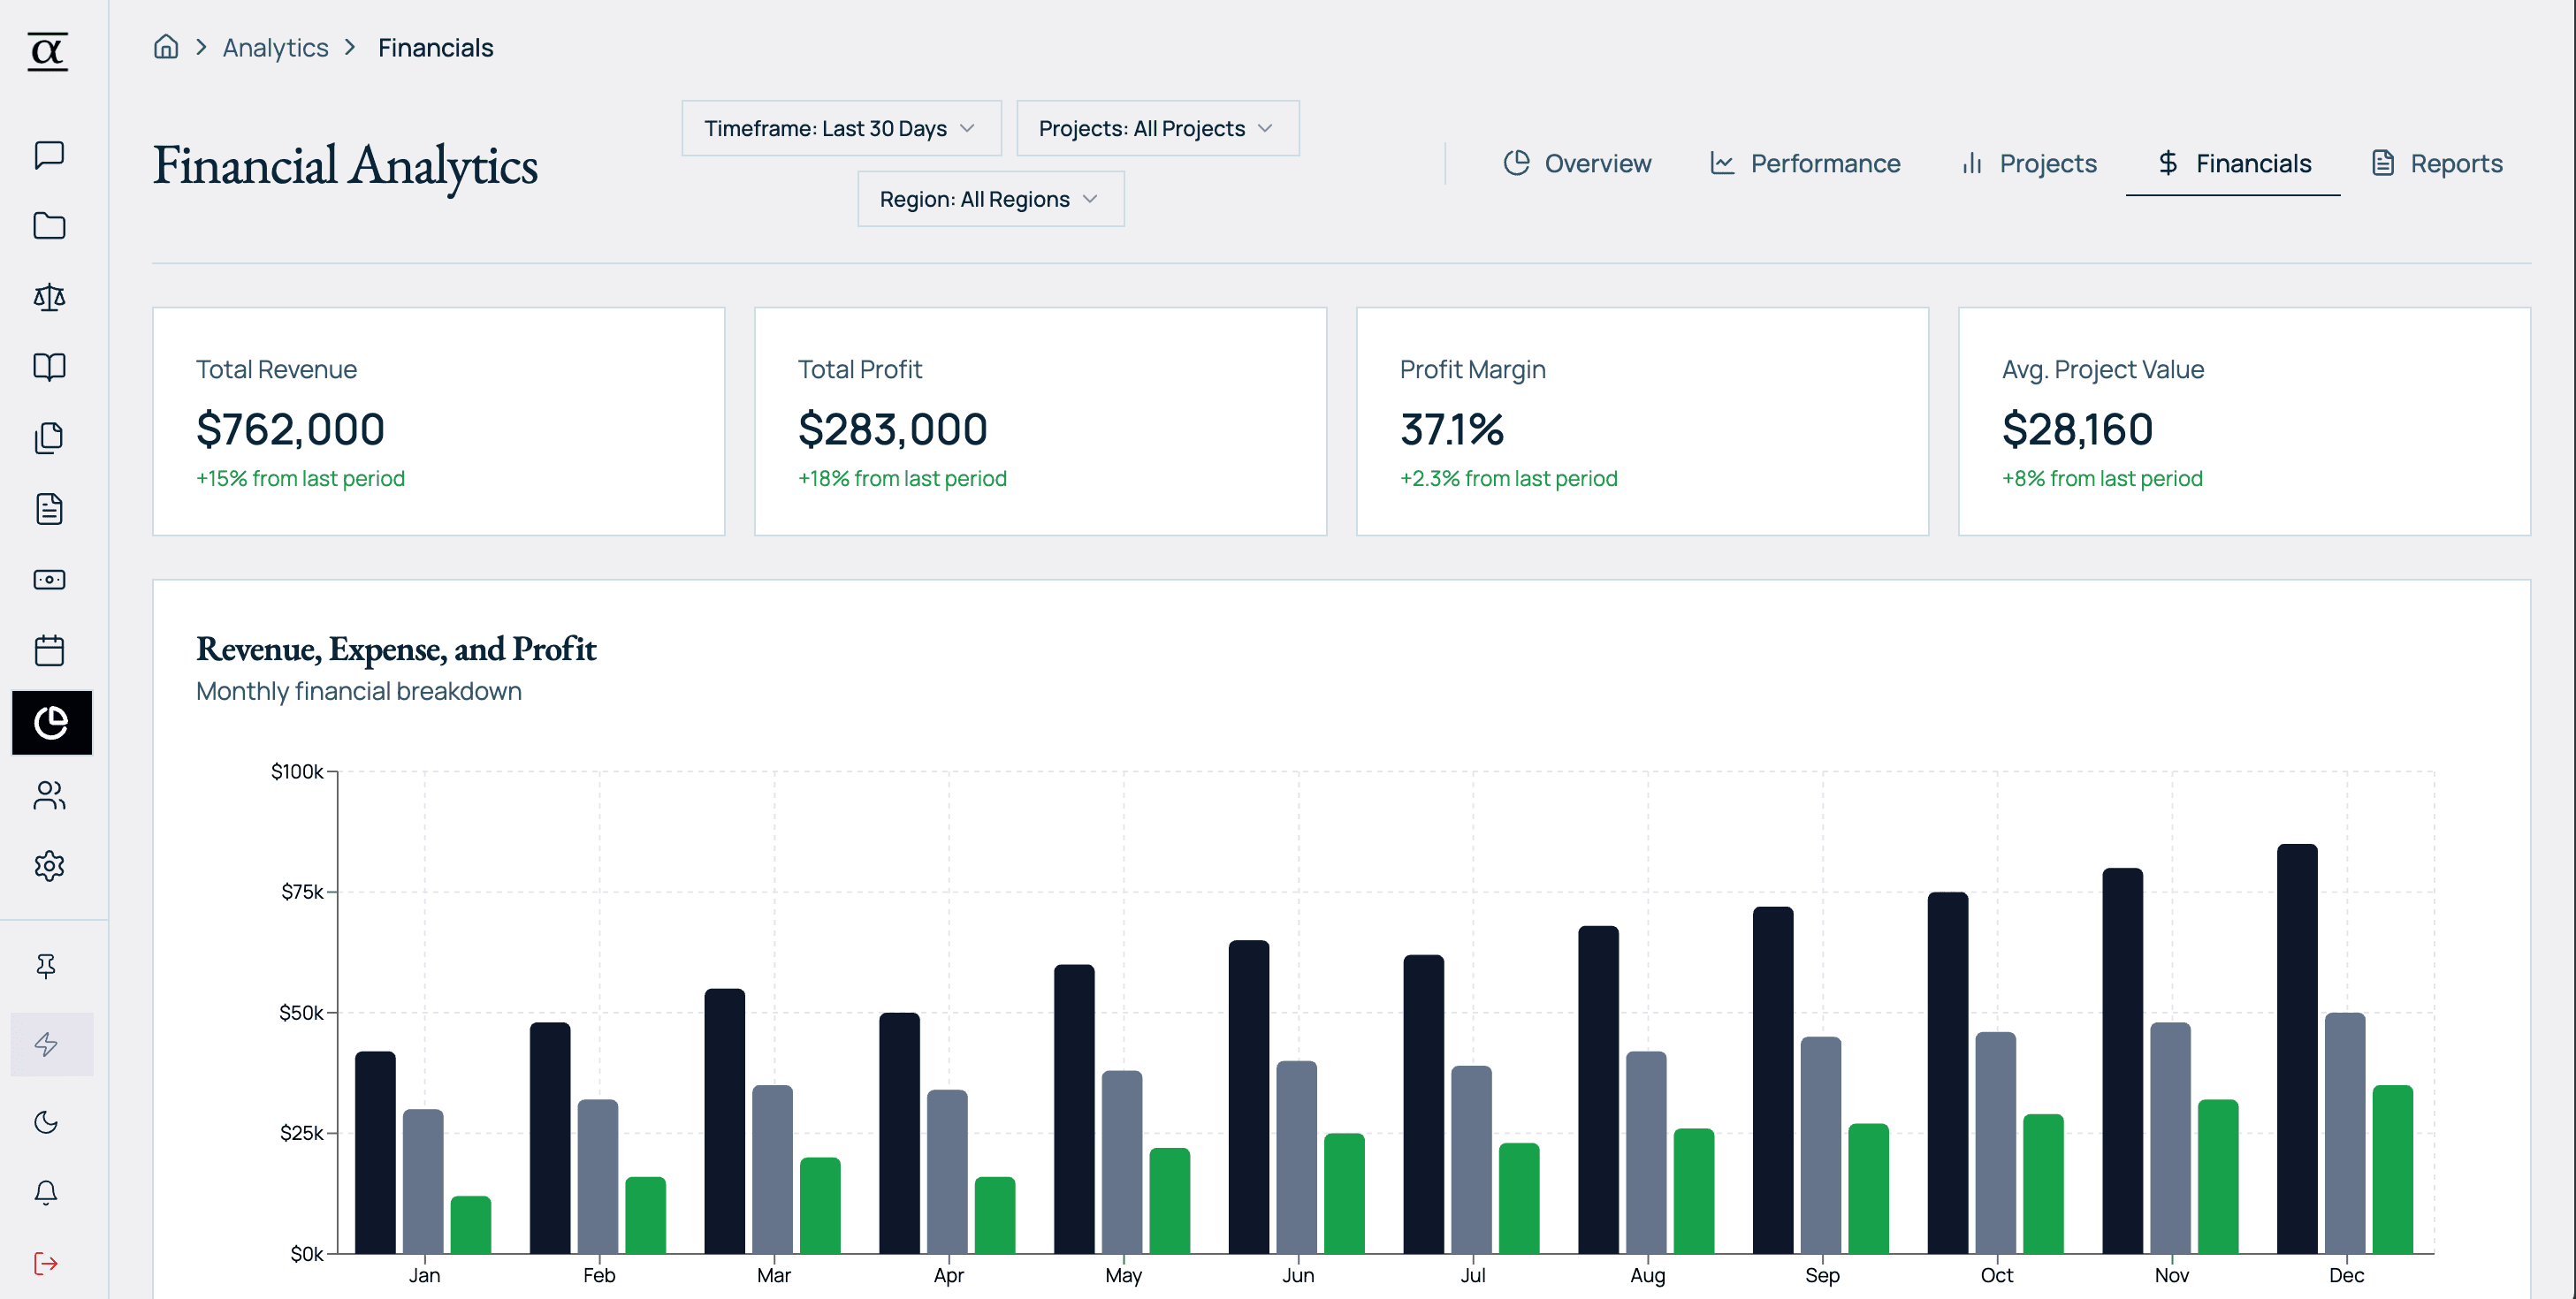2576x1299 pixels.
Task: Click '+2.3% from last period' text
Action: pos(1508,478)
